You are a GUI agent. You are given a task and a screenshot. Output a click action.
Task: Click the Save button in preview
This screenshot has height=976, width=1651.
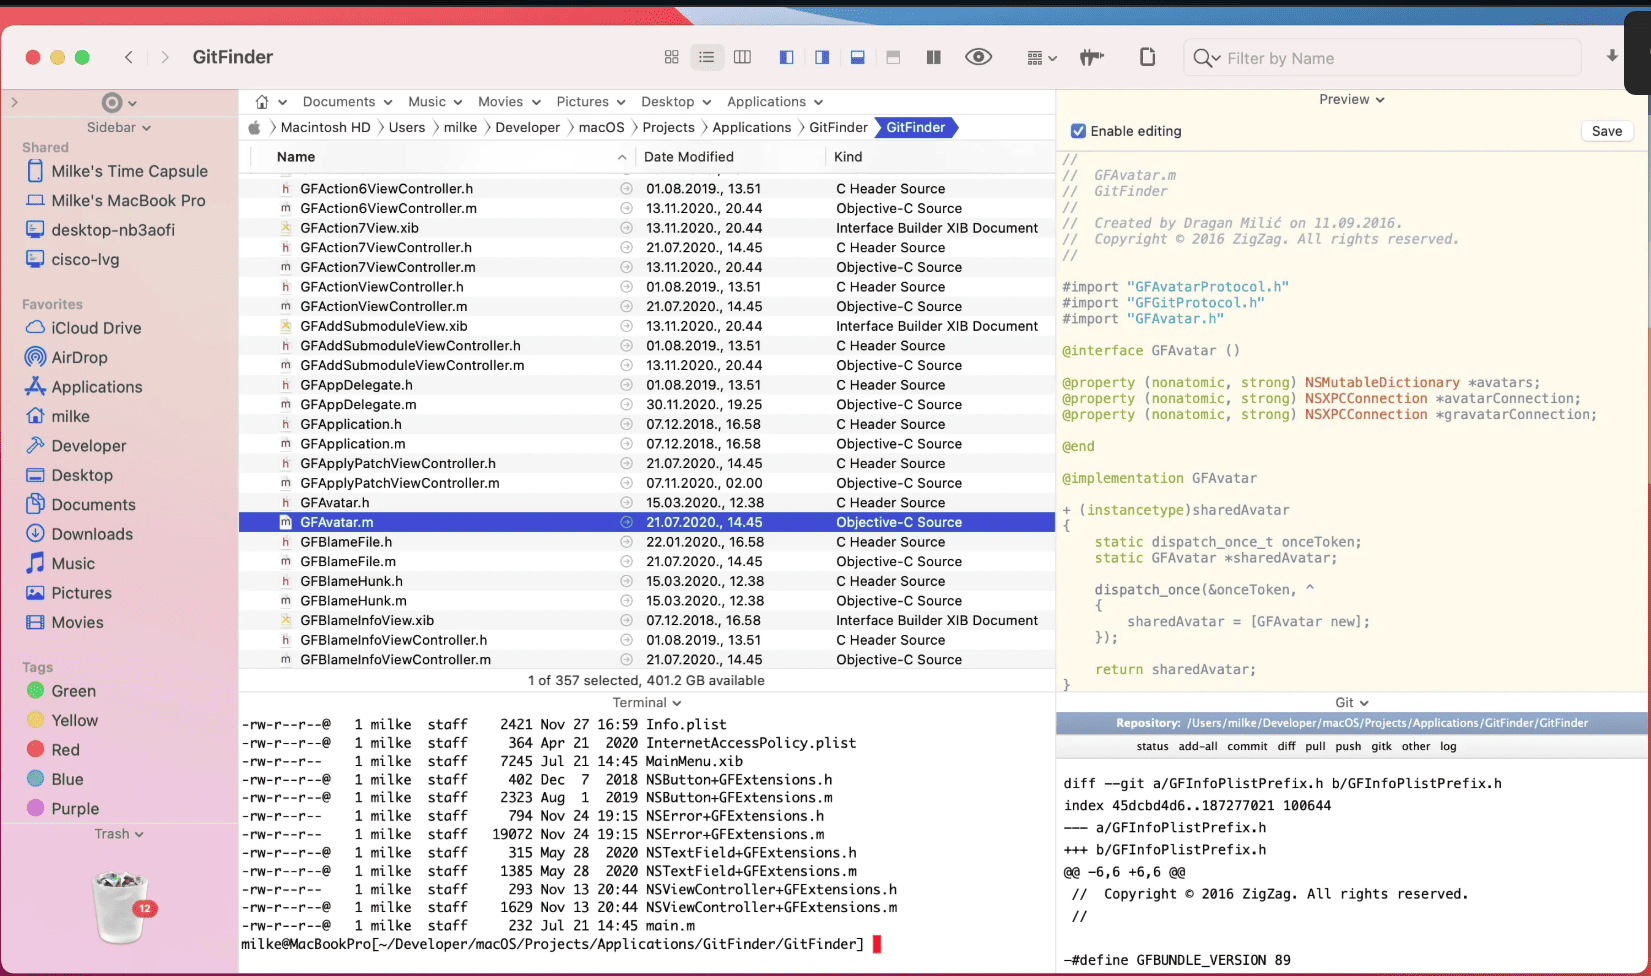point(1607,131)
